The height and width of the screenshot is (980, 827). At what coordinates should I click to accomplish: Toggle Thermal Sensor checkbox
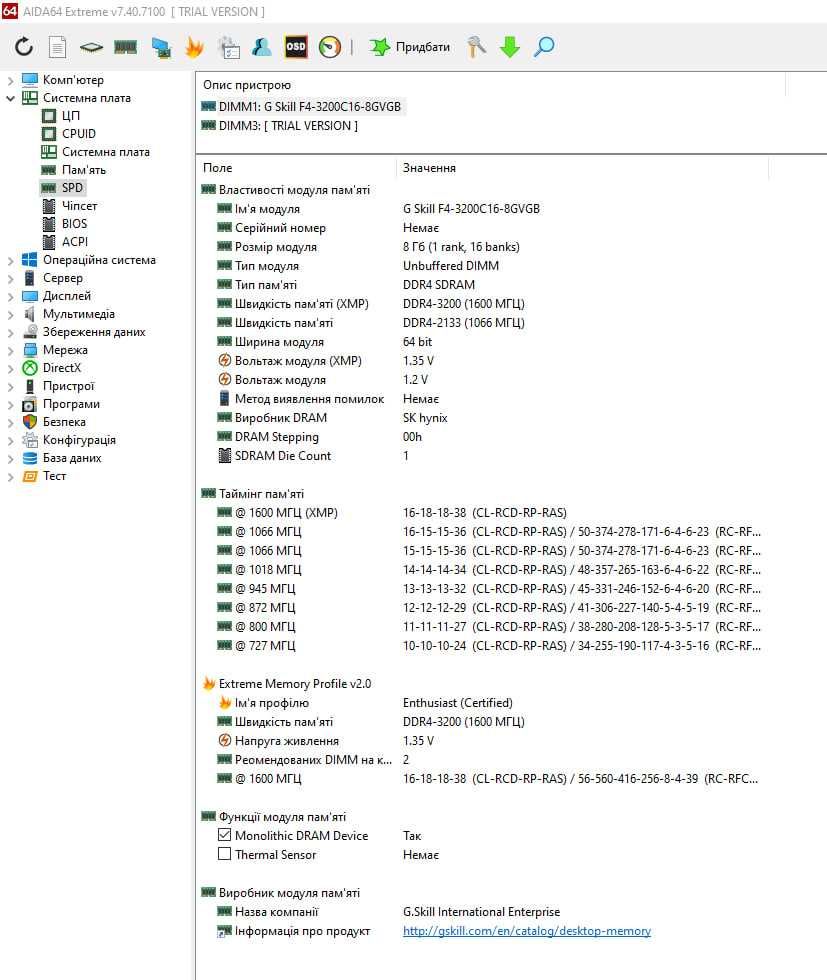pyautogui.click(x=224, y=854)
